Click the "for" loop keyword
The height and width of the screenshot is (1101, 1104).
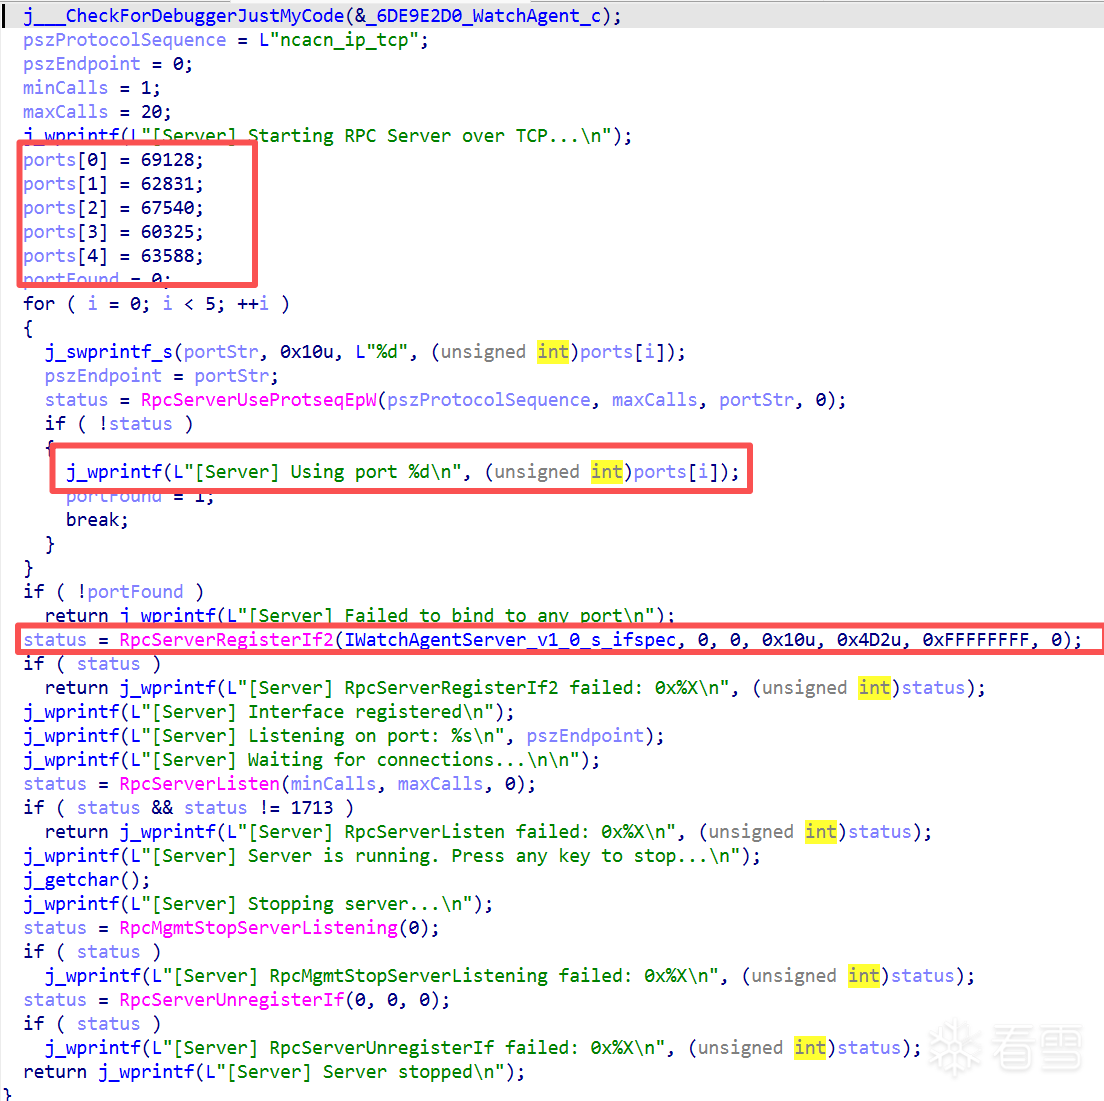point(39,304)
